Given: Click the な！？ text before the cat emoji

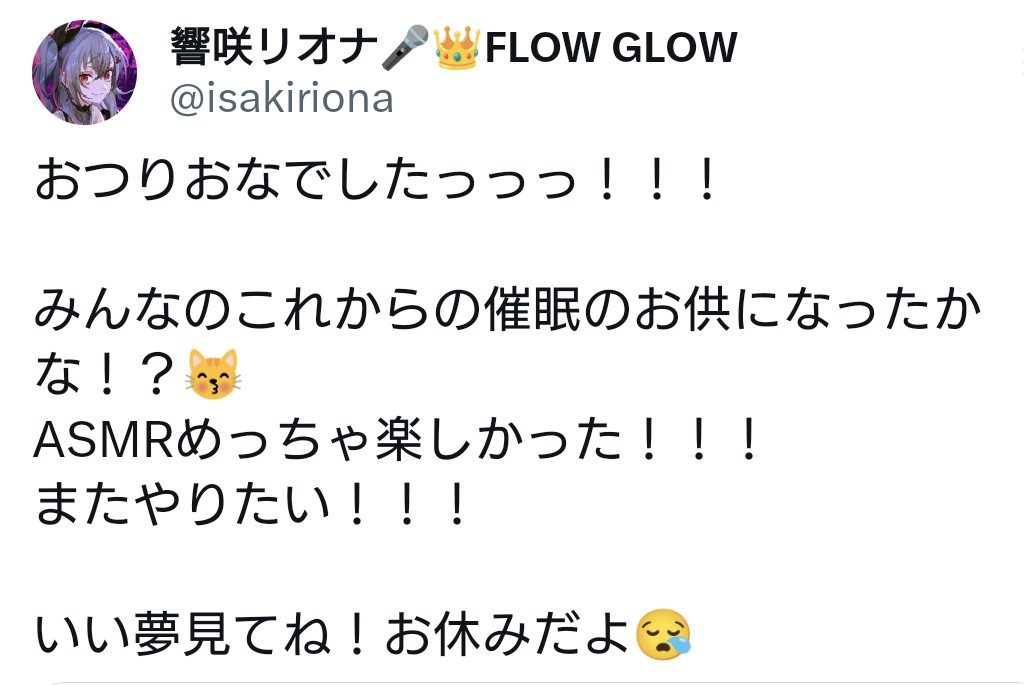Looking at the screenshot, I should point(107,375).
